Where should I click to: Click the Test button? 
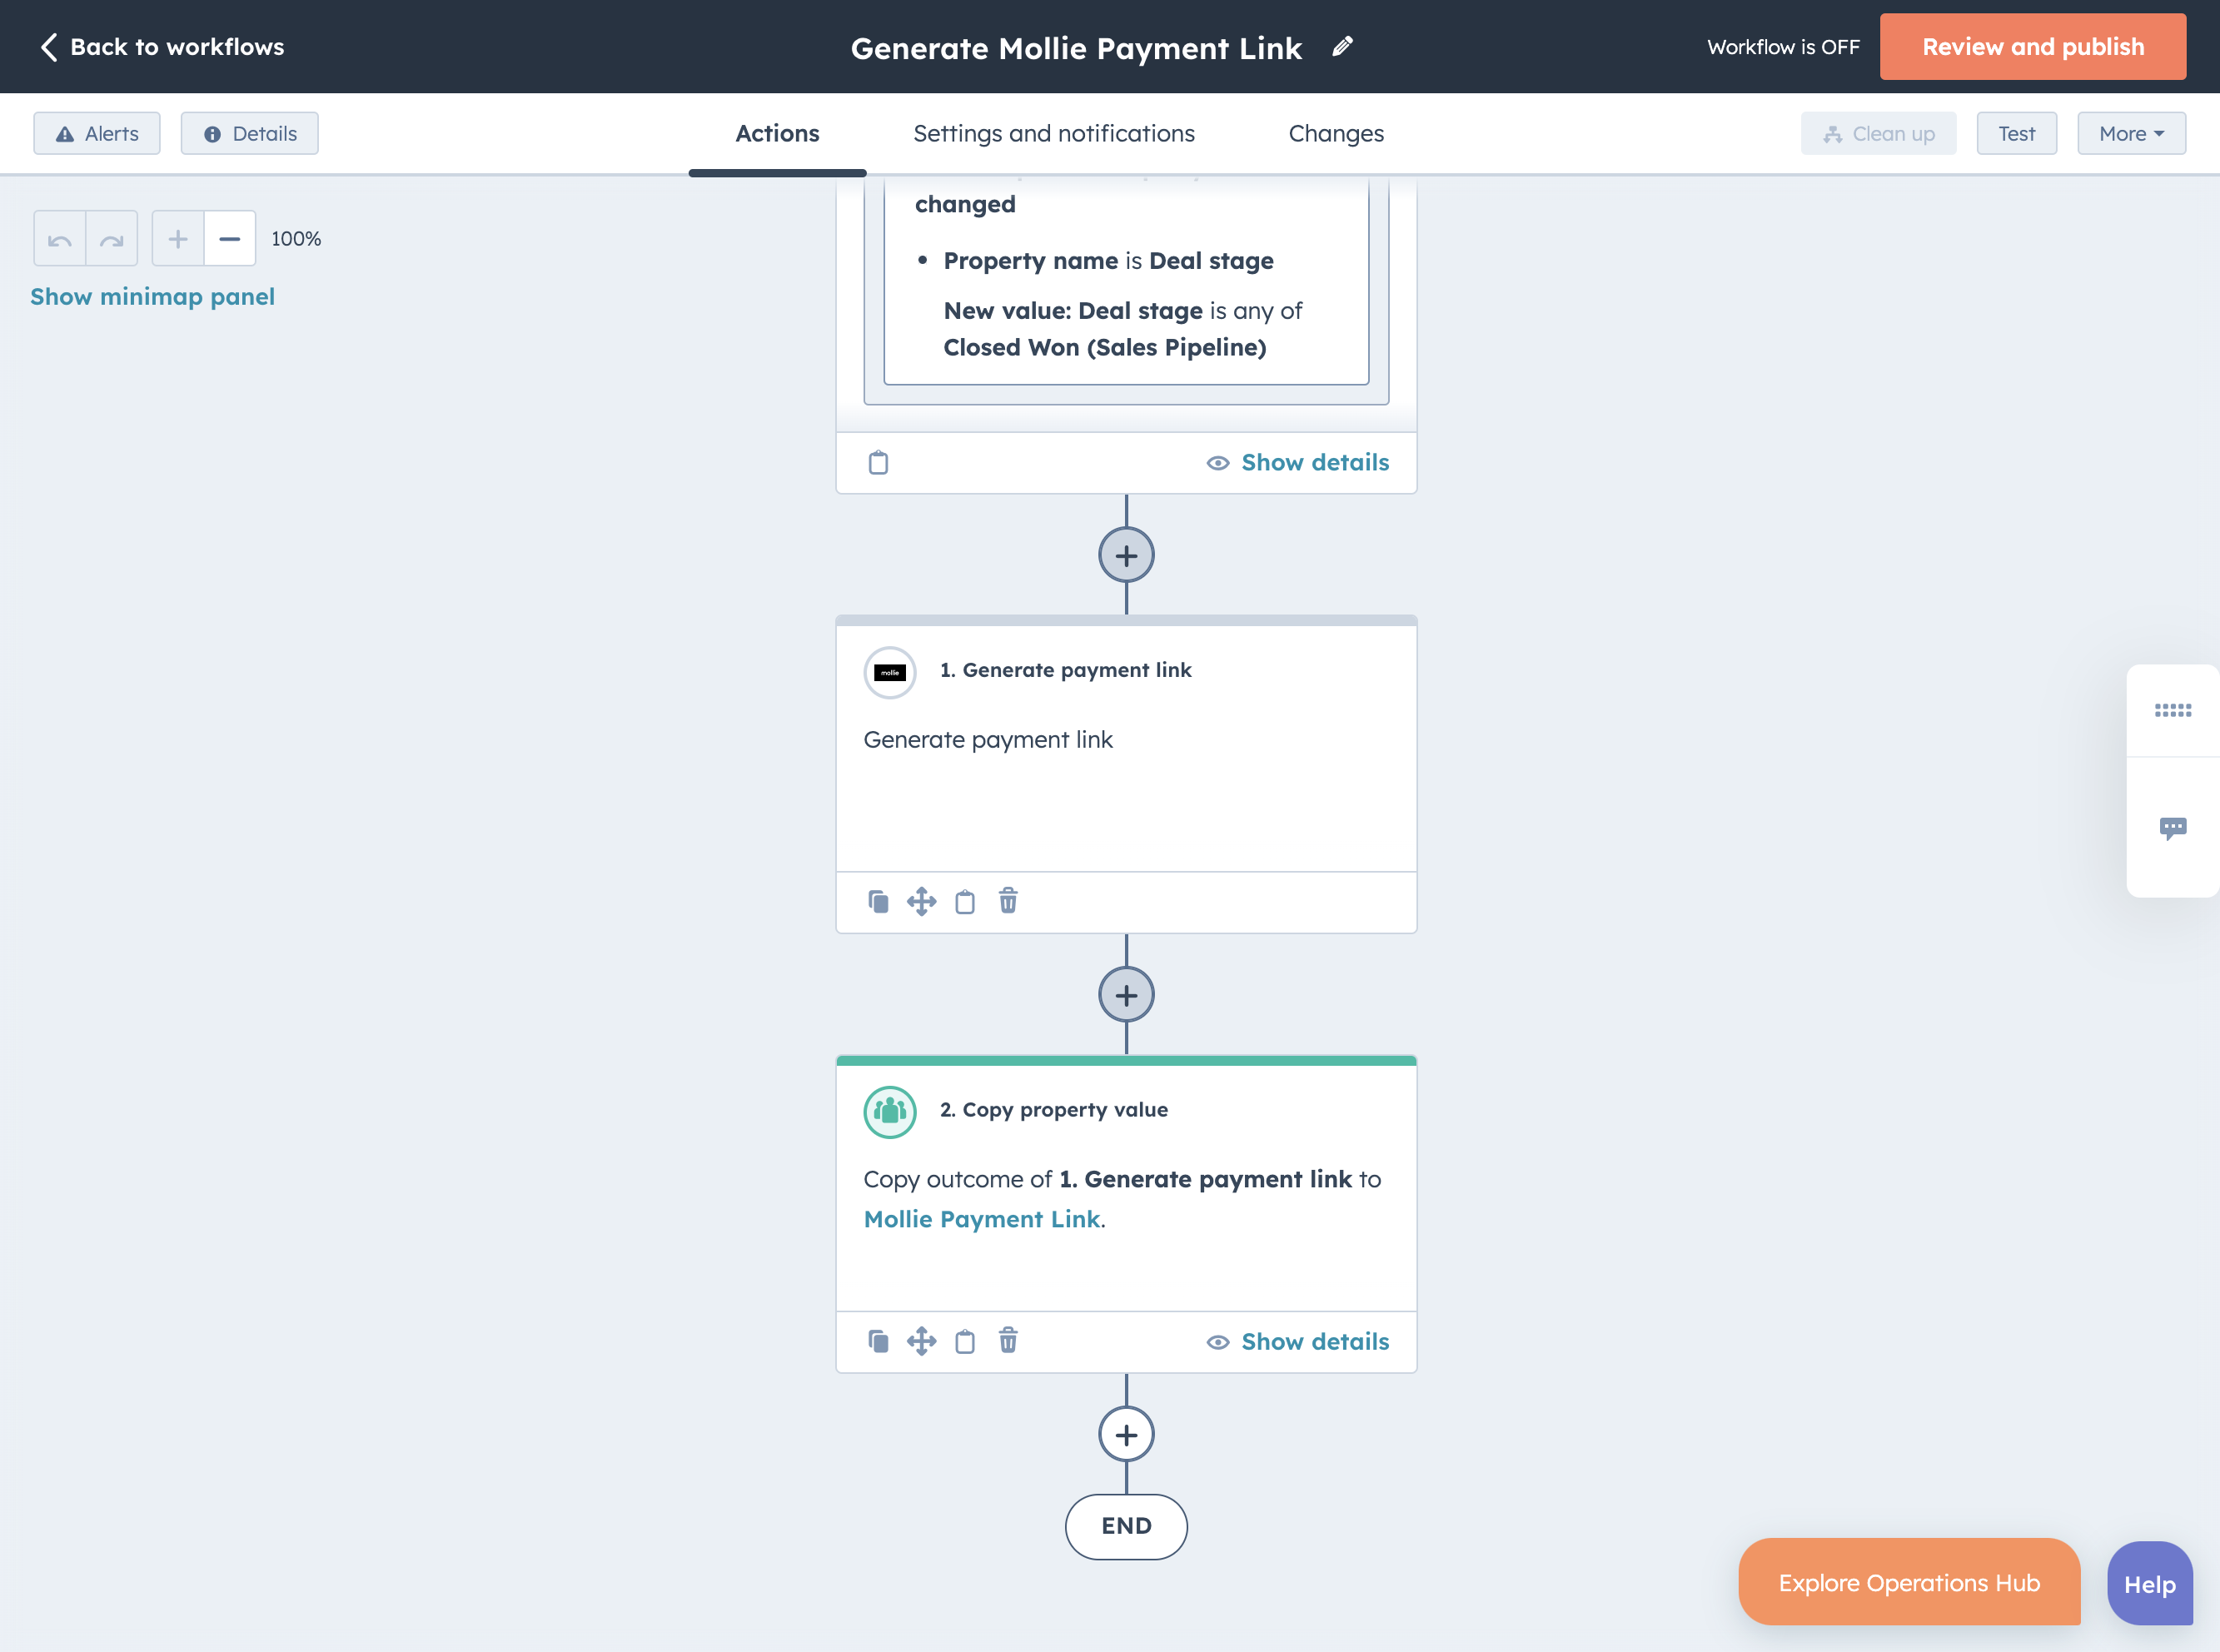pyautogui.click(x=2016, y=134)
